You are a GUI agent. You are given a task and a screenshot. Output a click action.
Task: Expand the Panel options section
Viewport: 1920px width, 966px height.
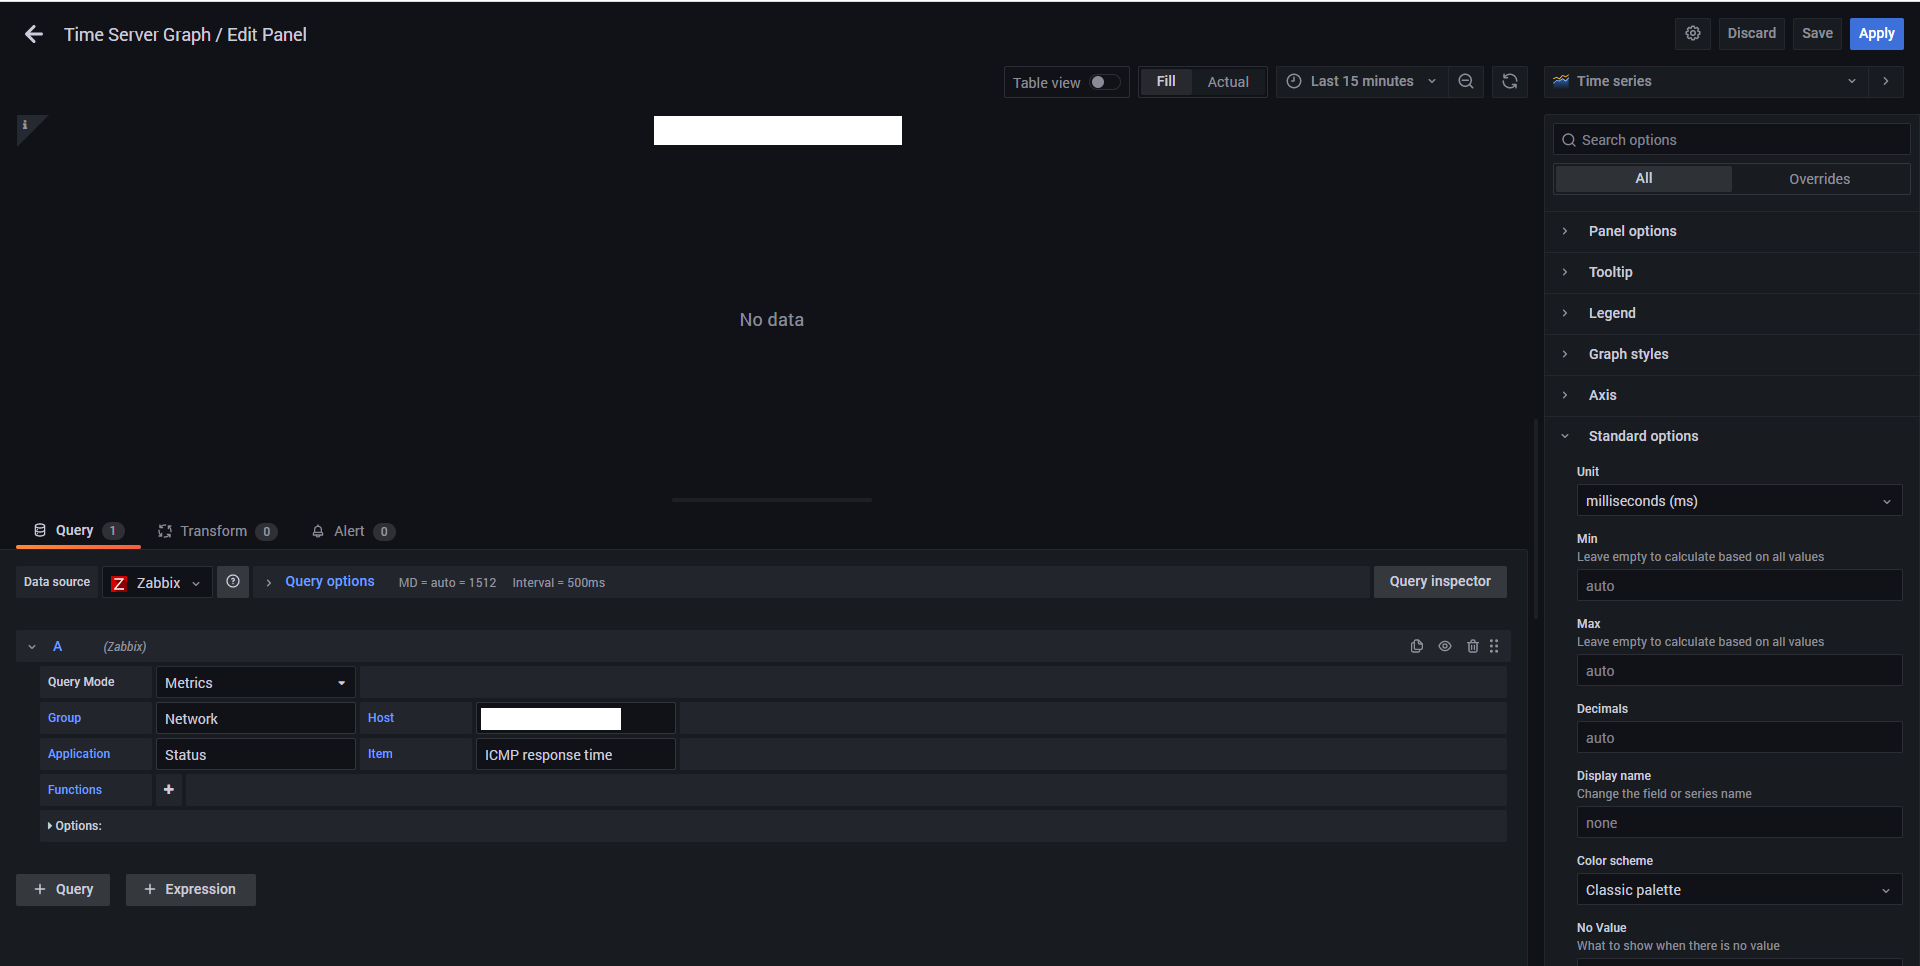point(1632,231)
